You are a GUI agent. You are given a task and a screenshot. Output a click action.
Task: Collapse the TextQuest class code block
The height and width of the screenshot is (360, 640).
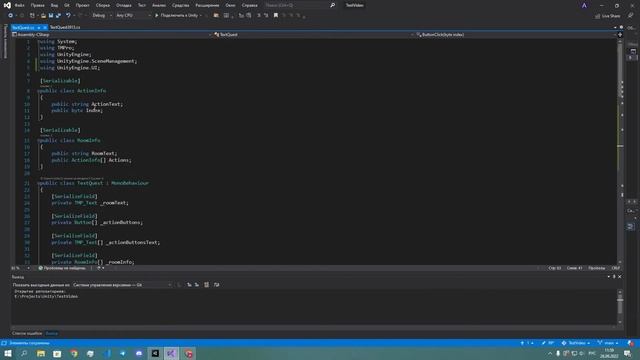(x=38, y=183)
